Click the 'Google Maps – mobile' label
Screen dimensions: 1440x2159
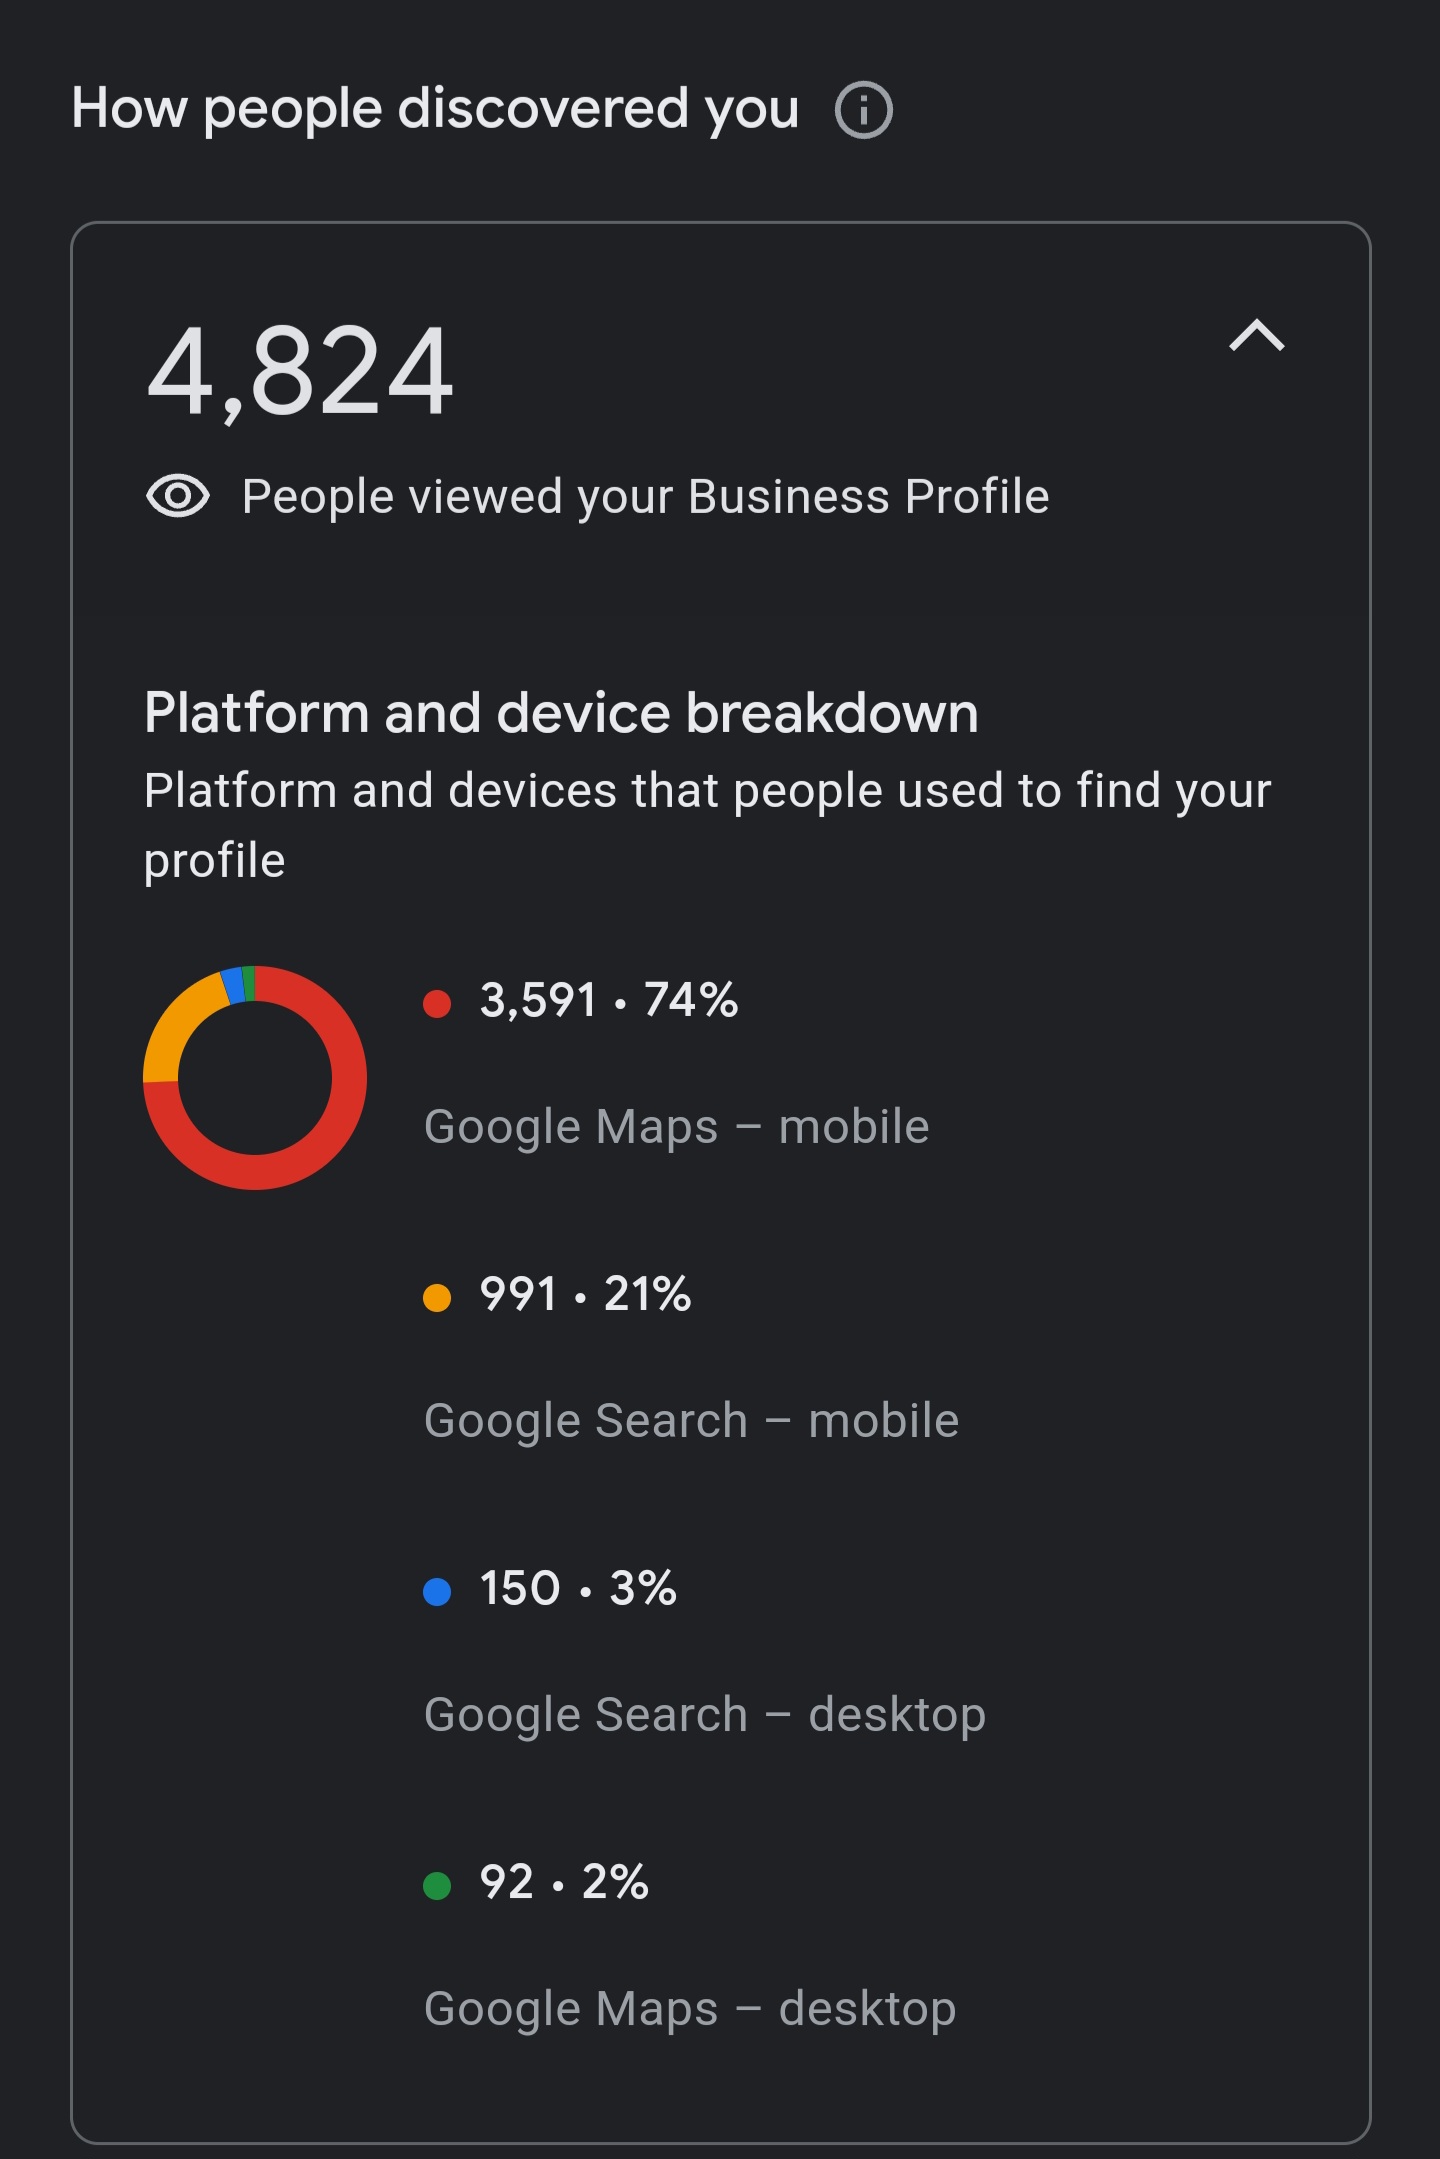(676, 1126)
